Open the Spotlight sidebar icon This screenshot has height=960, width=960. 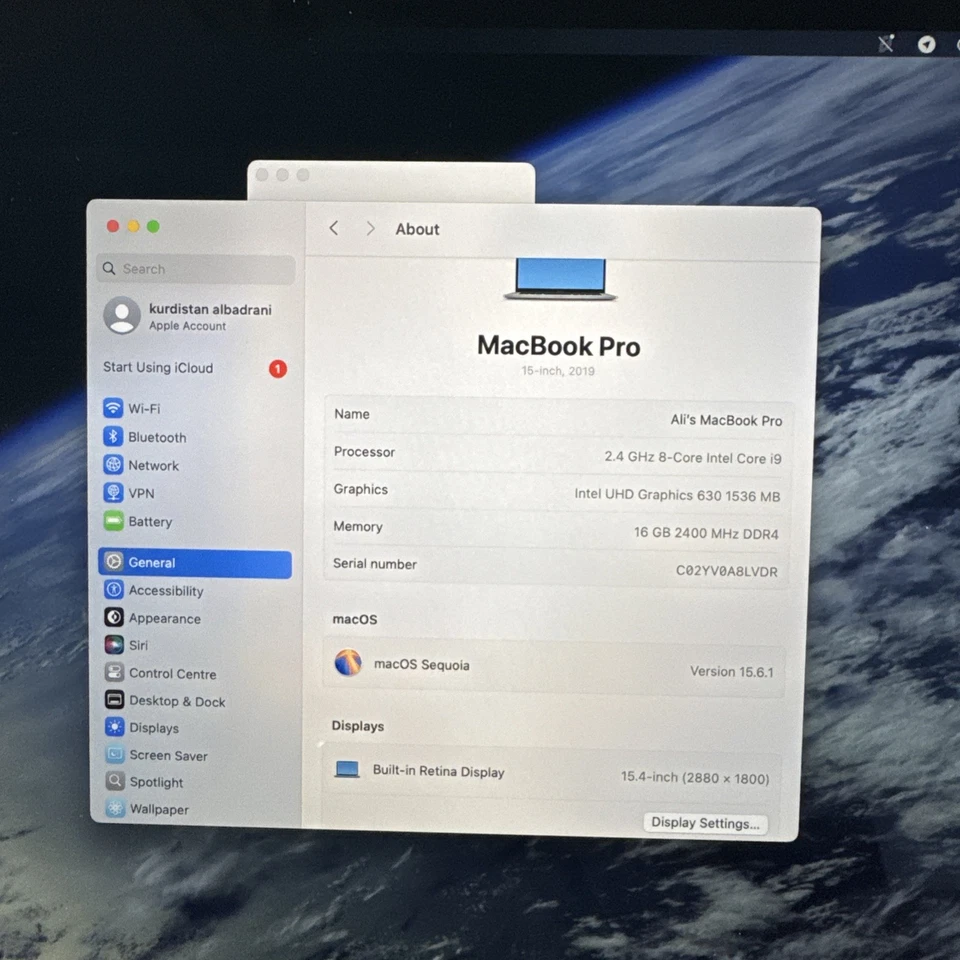pos(115,781)
